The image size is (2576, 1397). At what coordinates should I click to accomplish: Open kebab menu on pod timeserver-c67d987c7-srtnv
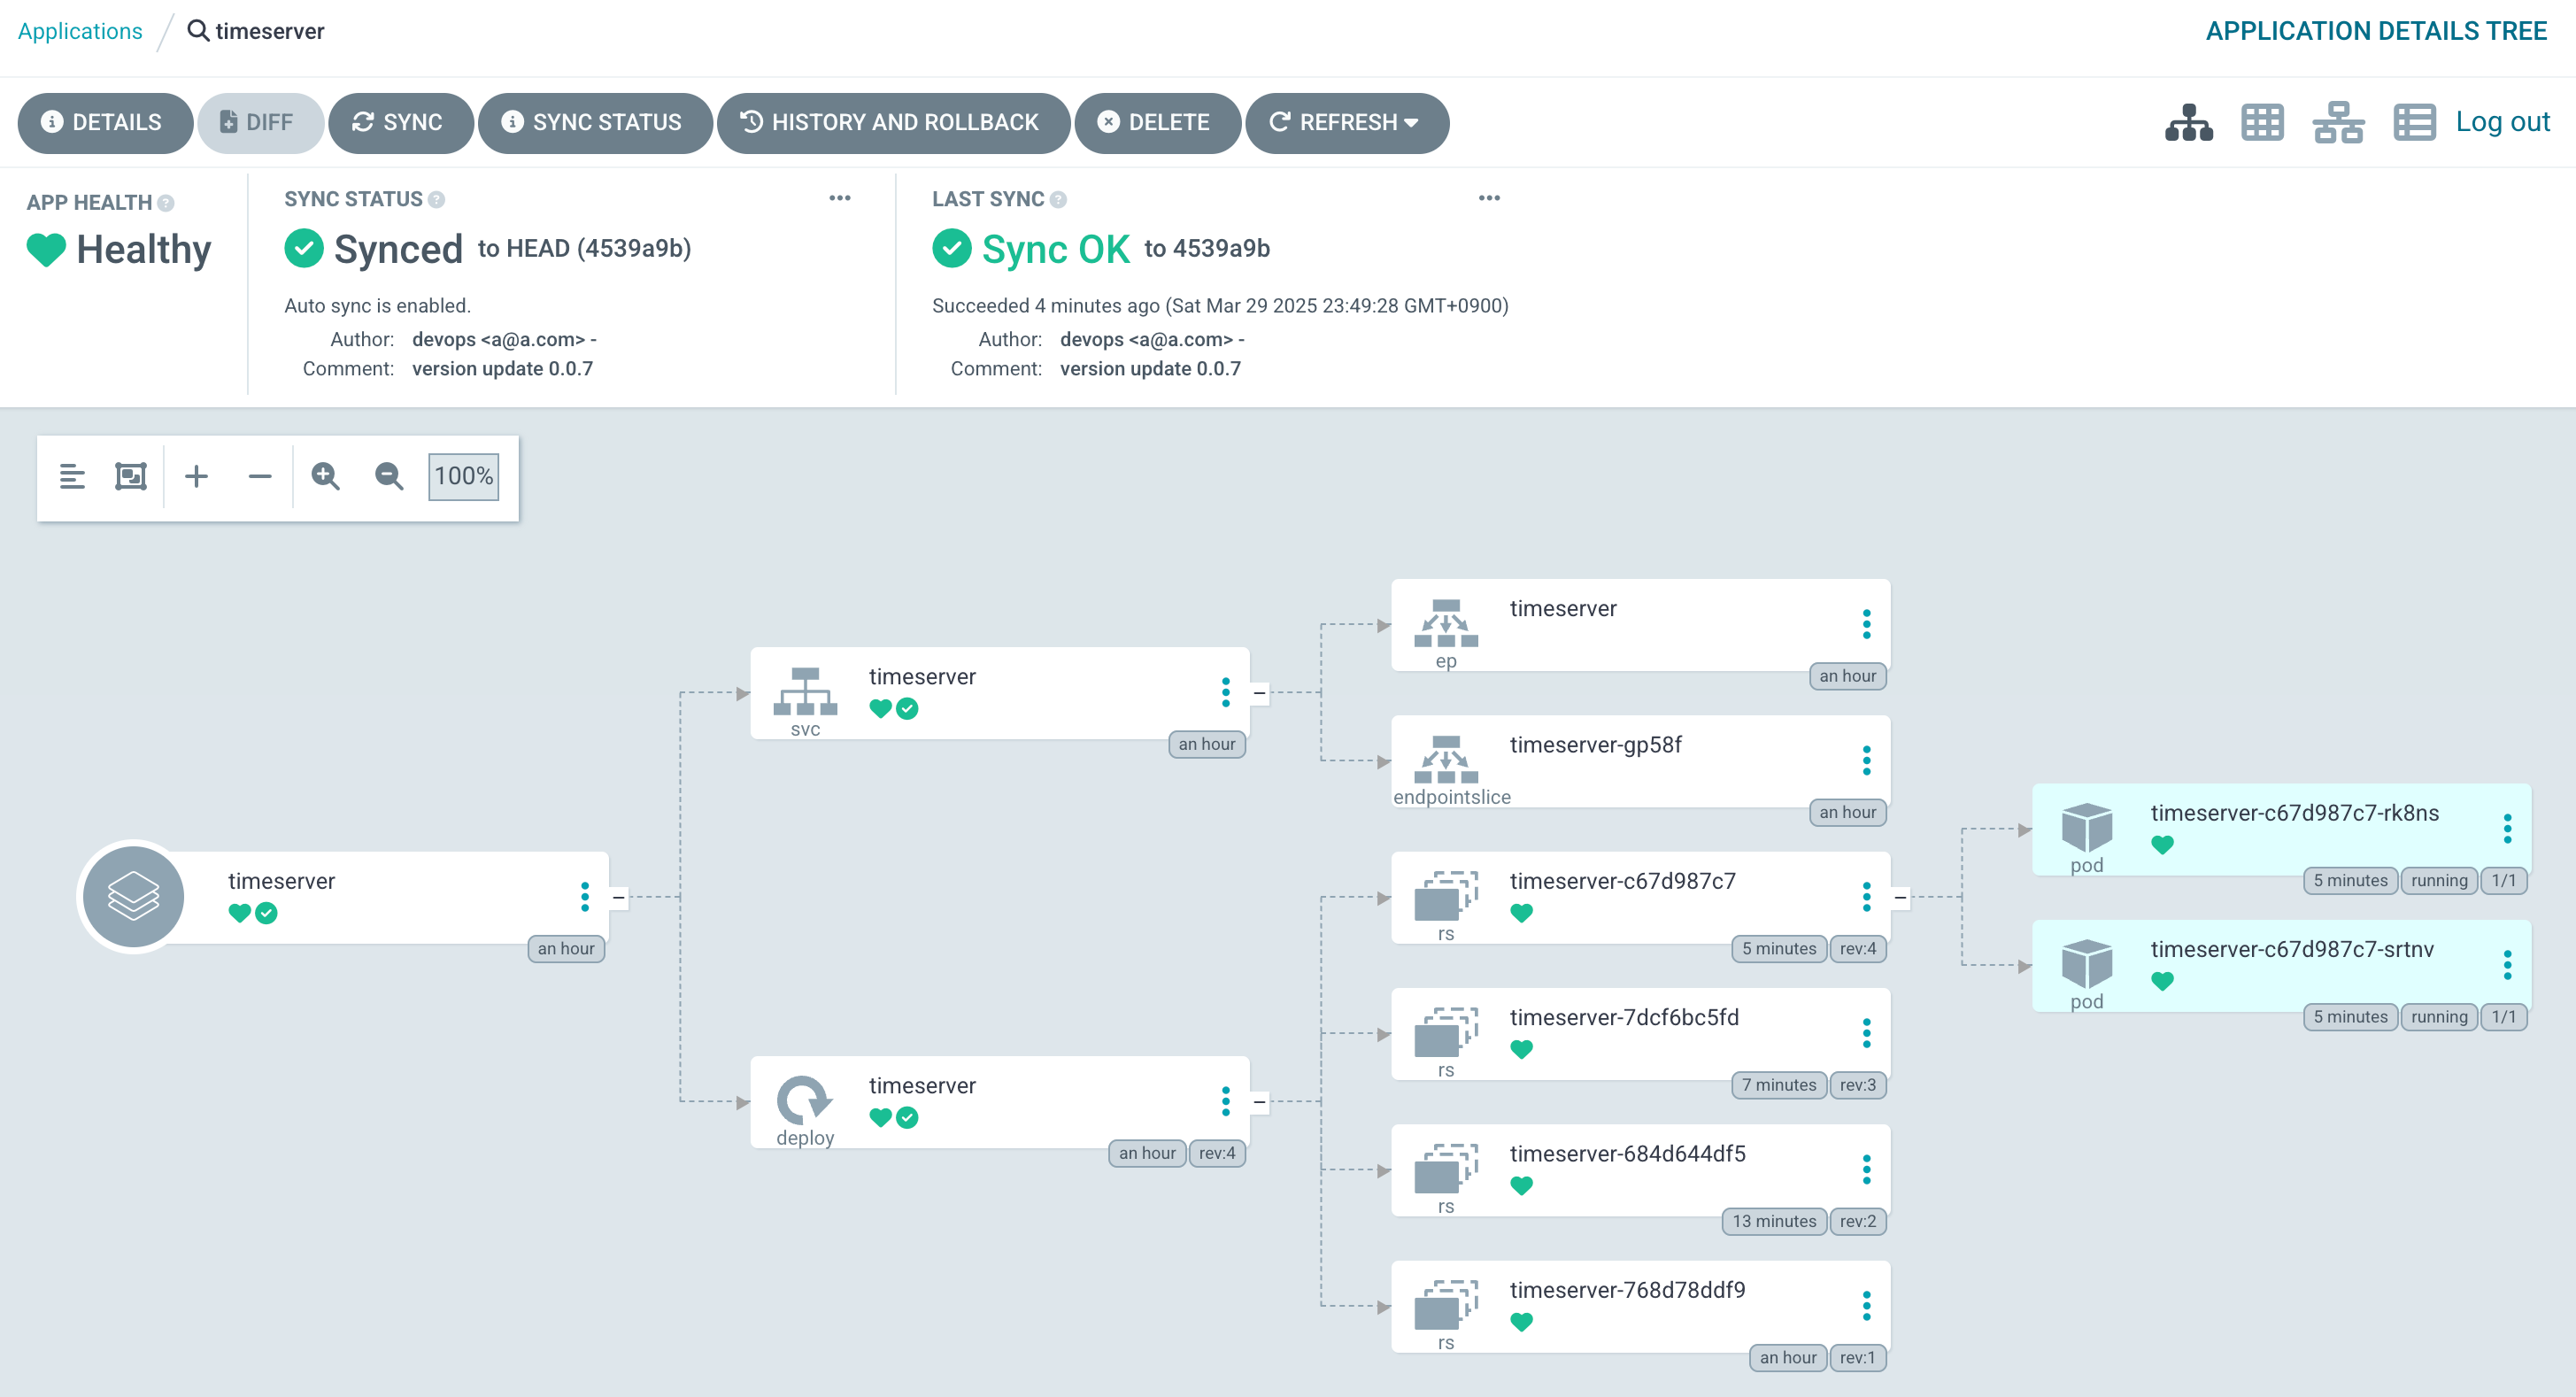[2508, 965]
